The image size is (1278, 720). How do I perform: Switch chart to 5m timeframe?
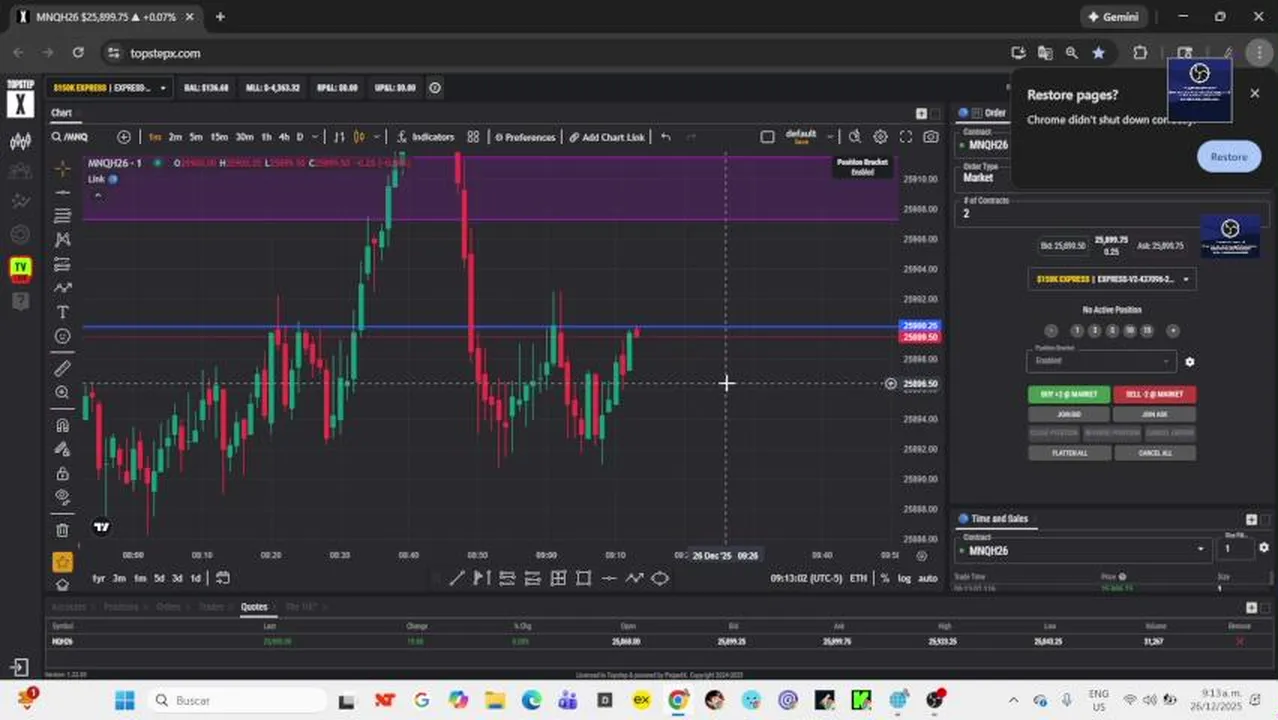coord(196,137)
